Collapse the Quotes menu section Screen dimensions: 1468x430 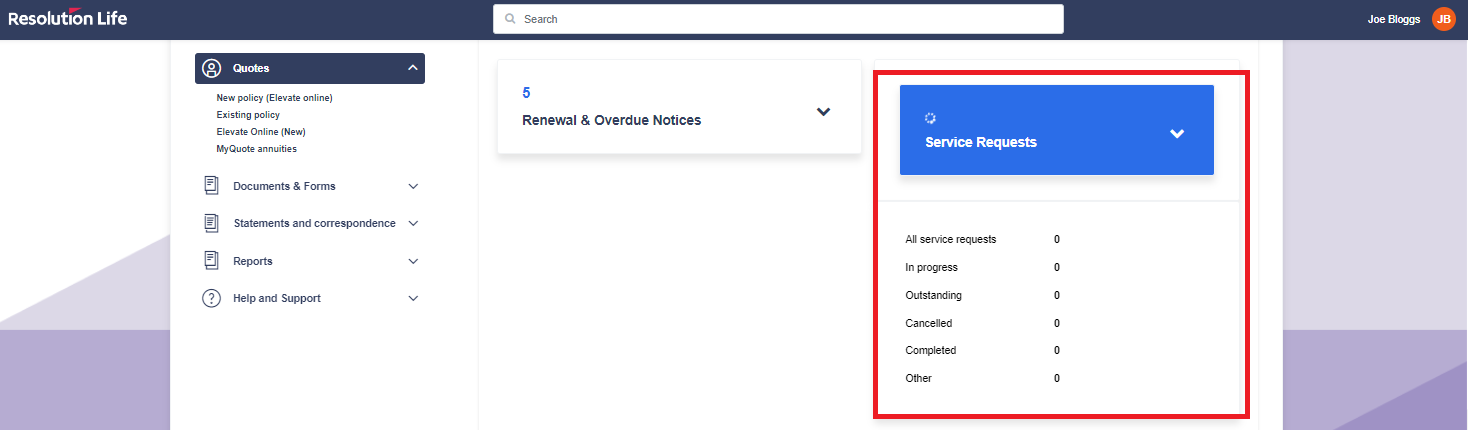point(310,68)
